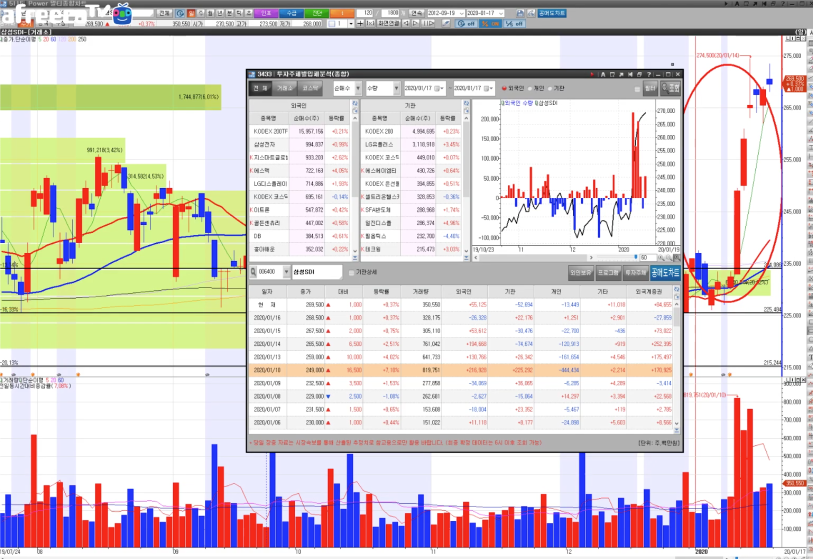Select the 개인 radio button

[x=530, y=89]
